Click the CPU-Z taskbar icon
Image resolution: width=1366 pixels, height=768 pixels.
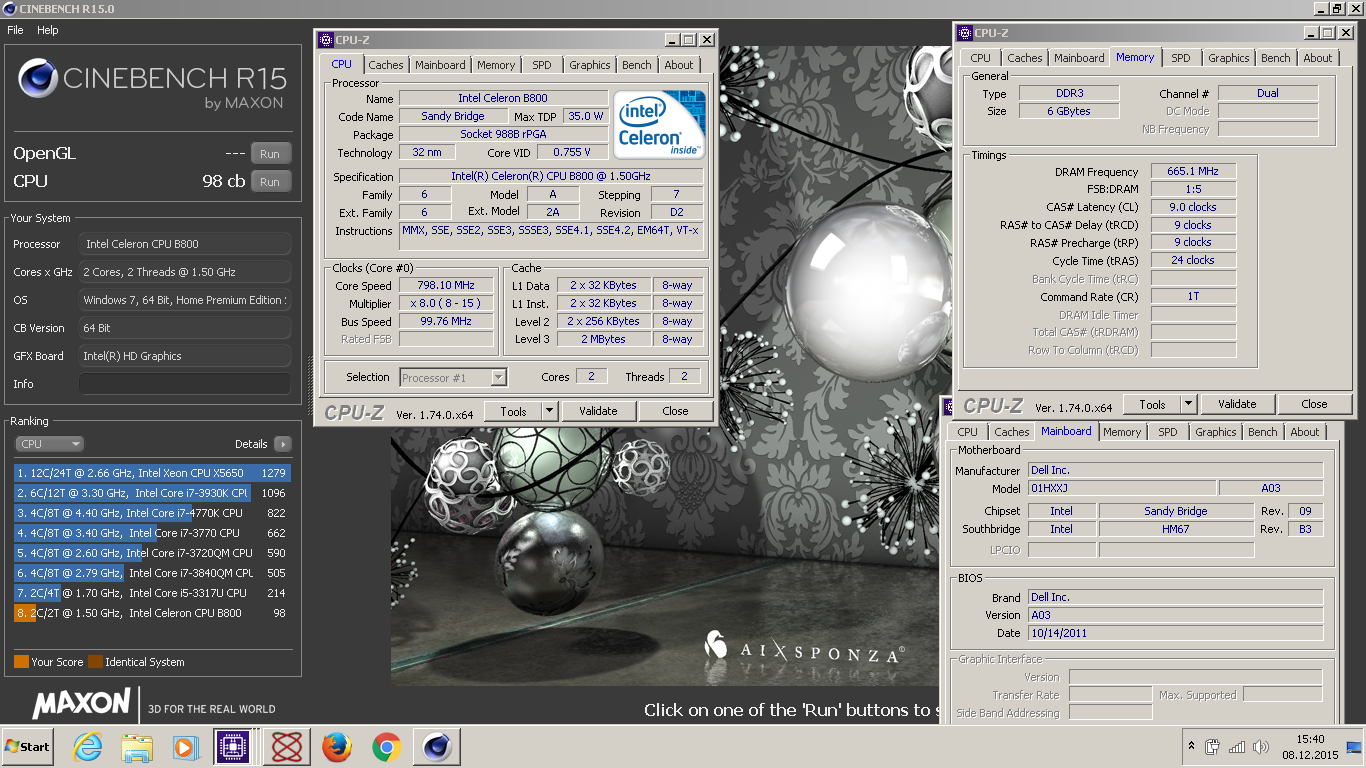pyautogui.click(x=233, y=747)
